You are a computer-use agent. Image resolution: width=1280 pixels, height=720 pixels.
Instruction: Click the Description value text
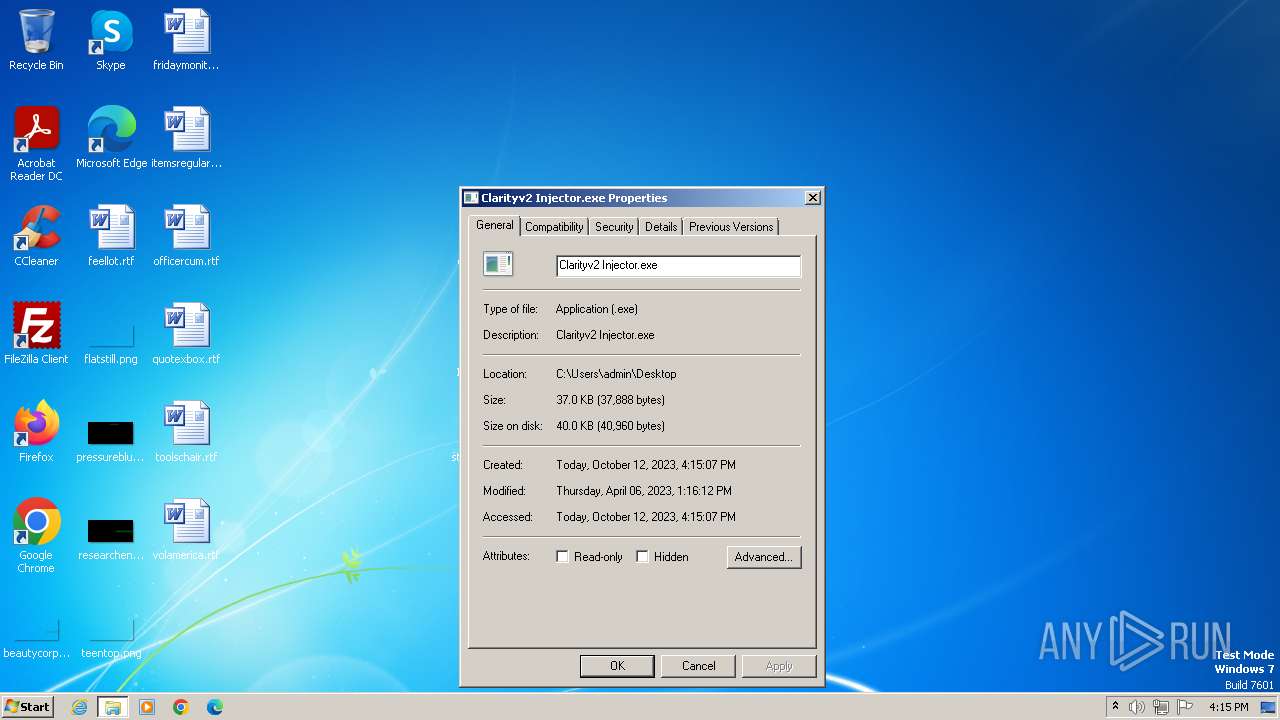click(x=605, y=335)
